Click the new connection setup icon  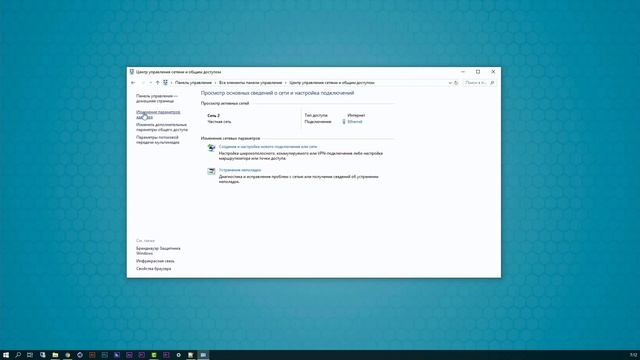click(211, 148)
